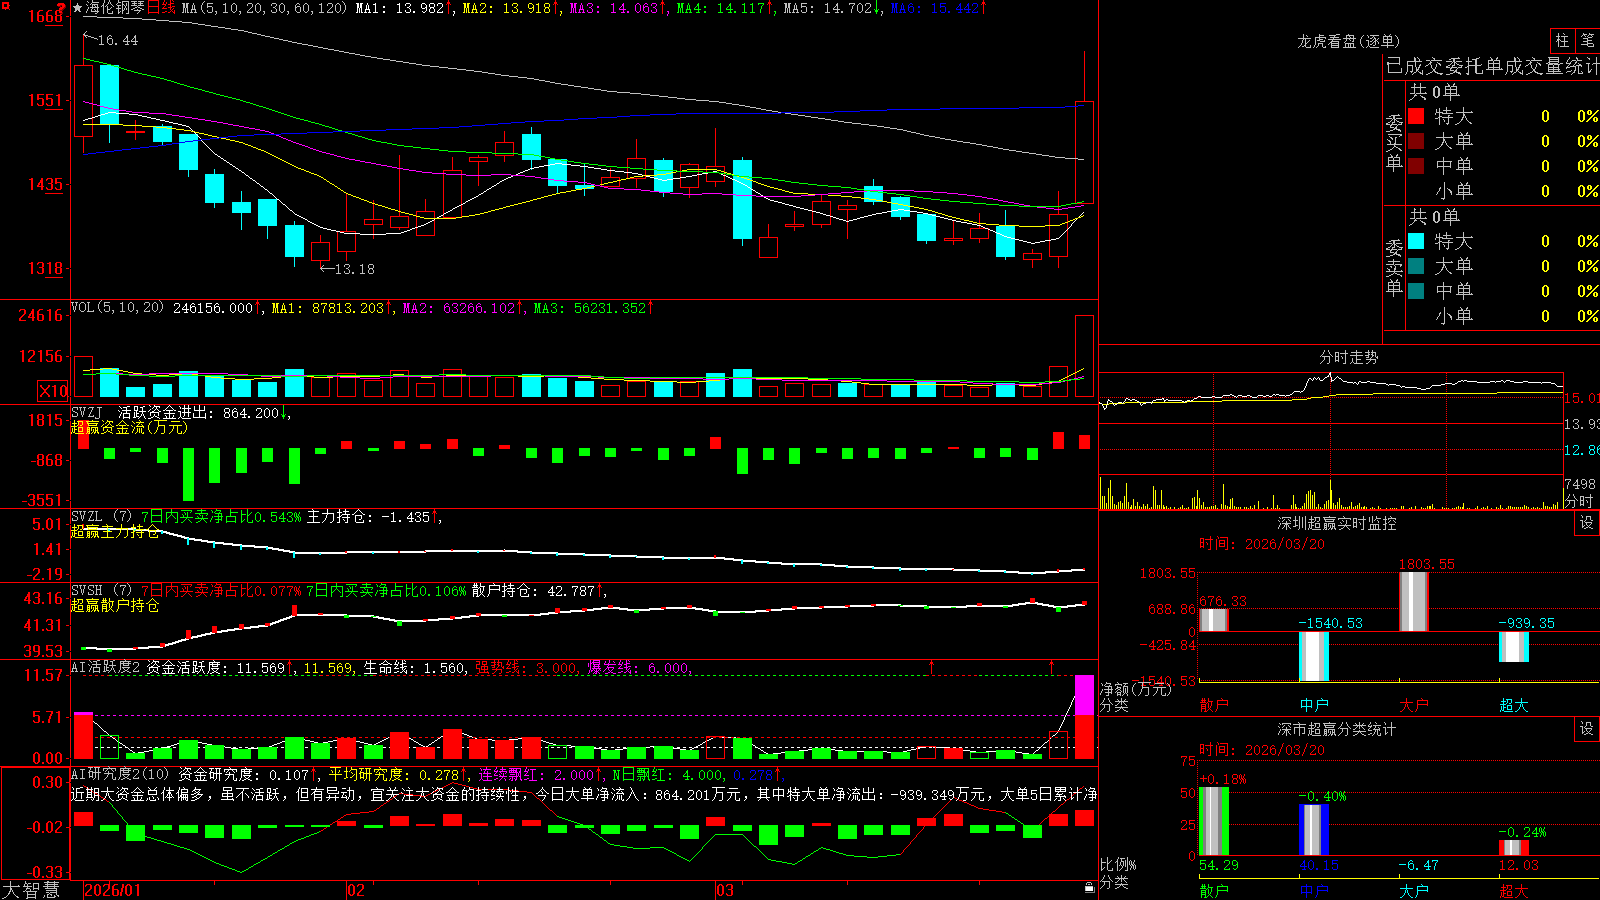Click the 强势线: 3.000 label
The width and height of the screenshot is (1600, 900).
526,668
